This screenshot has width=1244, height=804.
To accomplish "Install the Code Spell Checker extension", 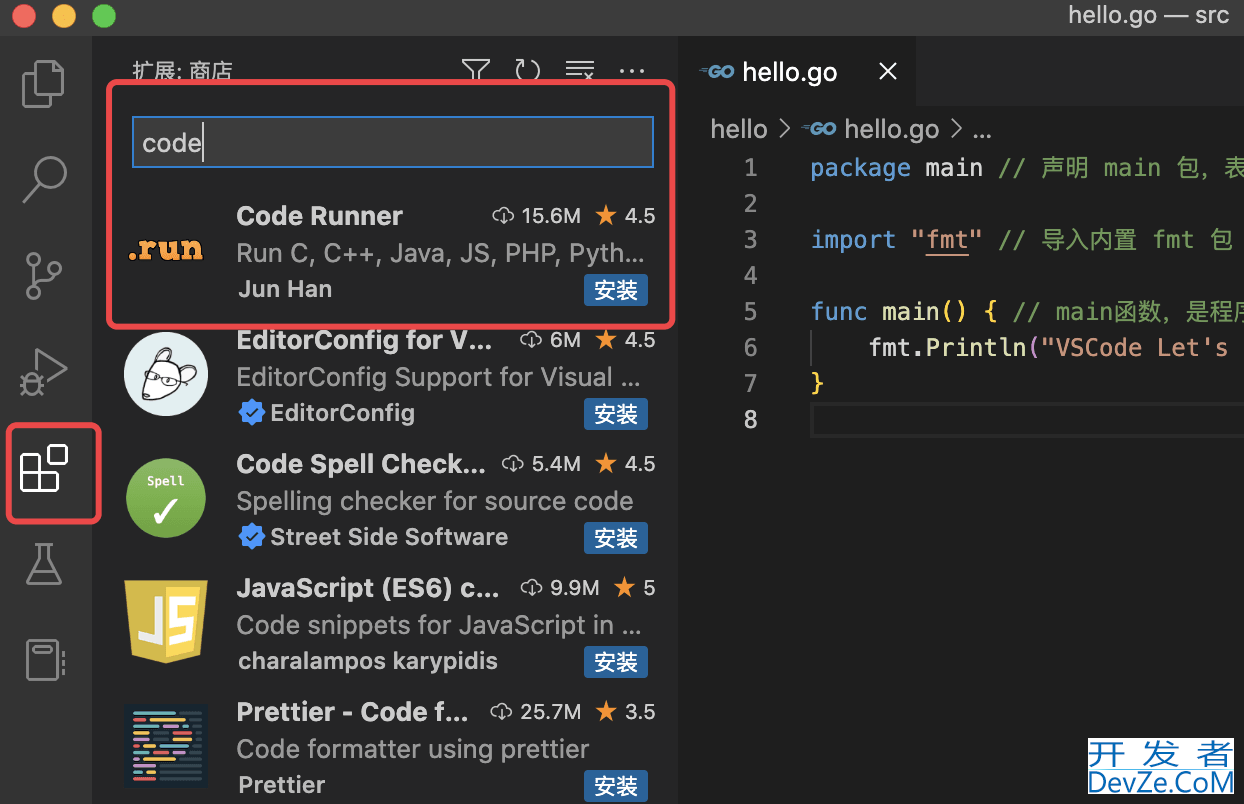I will tap(616, 538).
